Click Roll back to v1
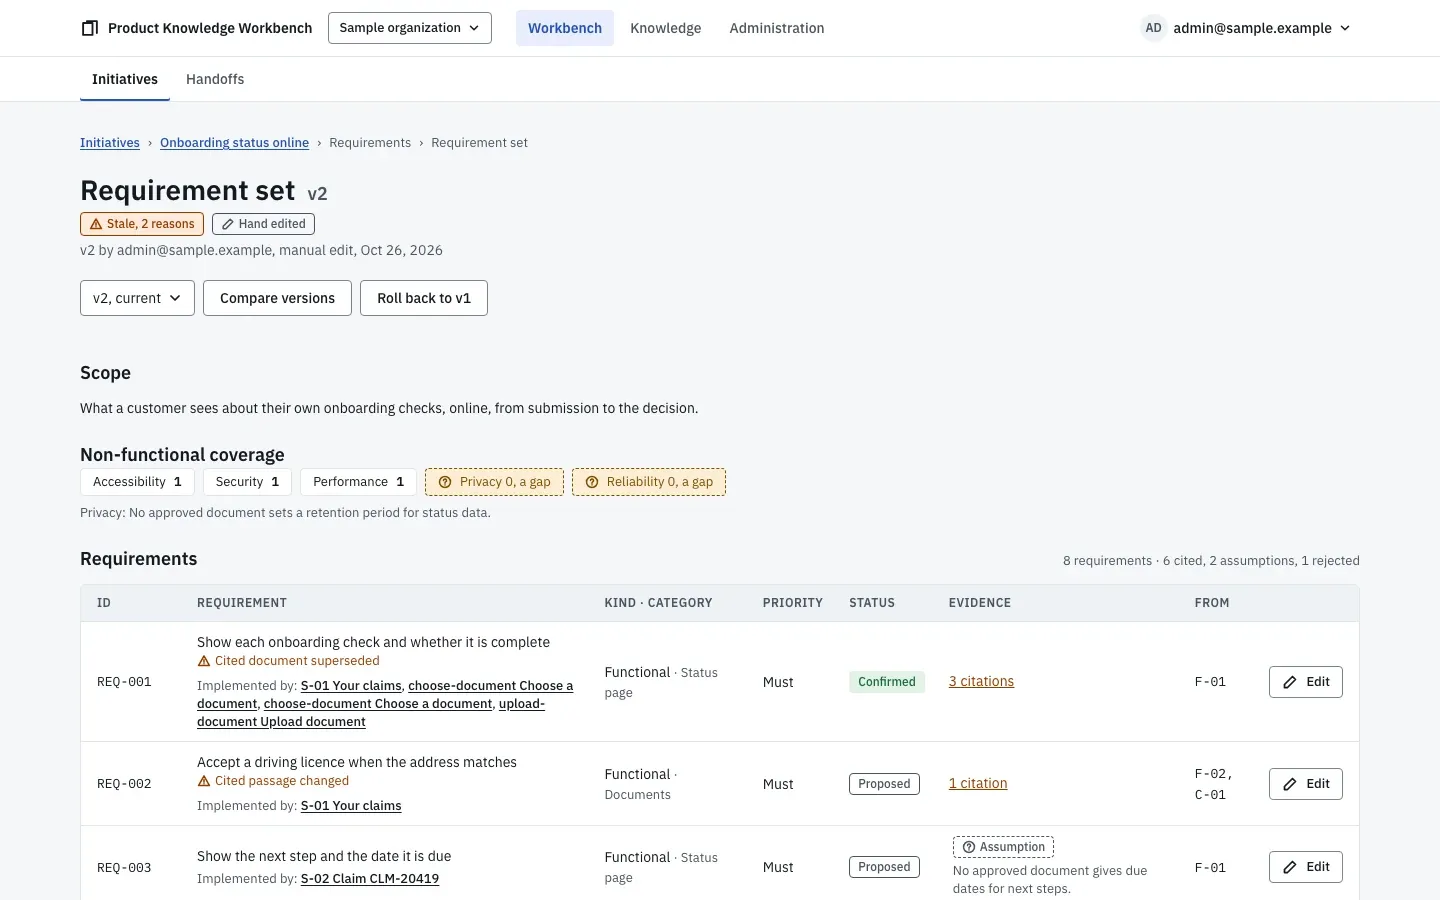The image size is (1440, 900). [x=424, y=298]
